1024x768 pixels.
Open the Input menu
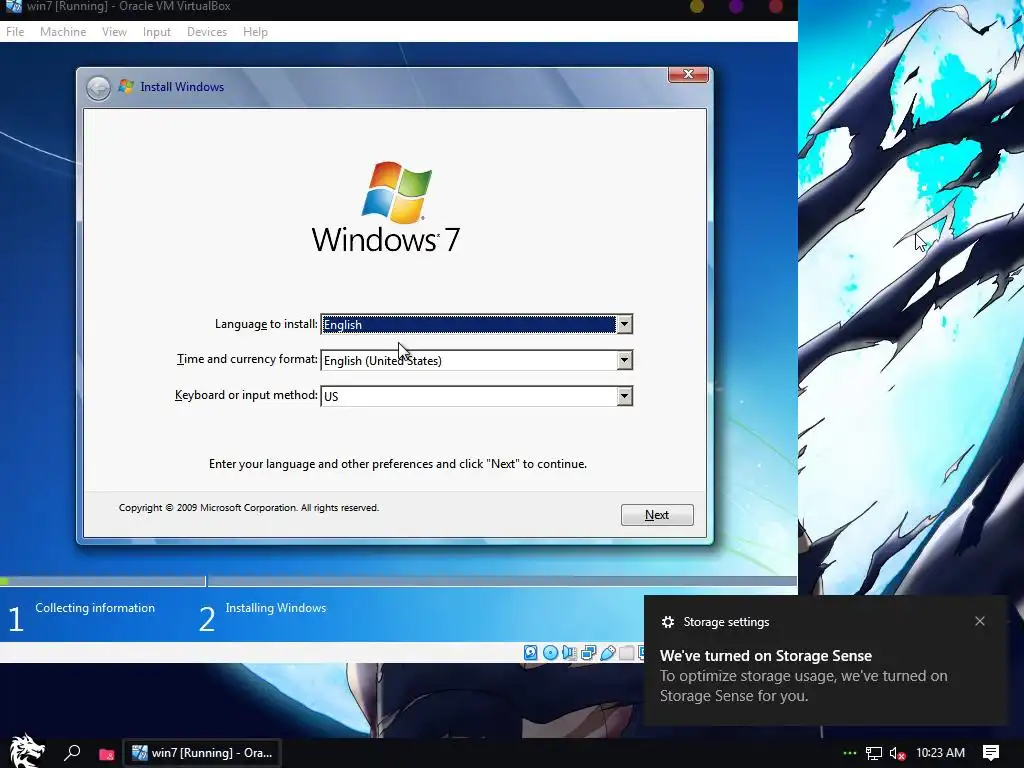(x=157, y=32)
